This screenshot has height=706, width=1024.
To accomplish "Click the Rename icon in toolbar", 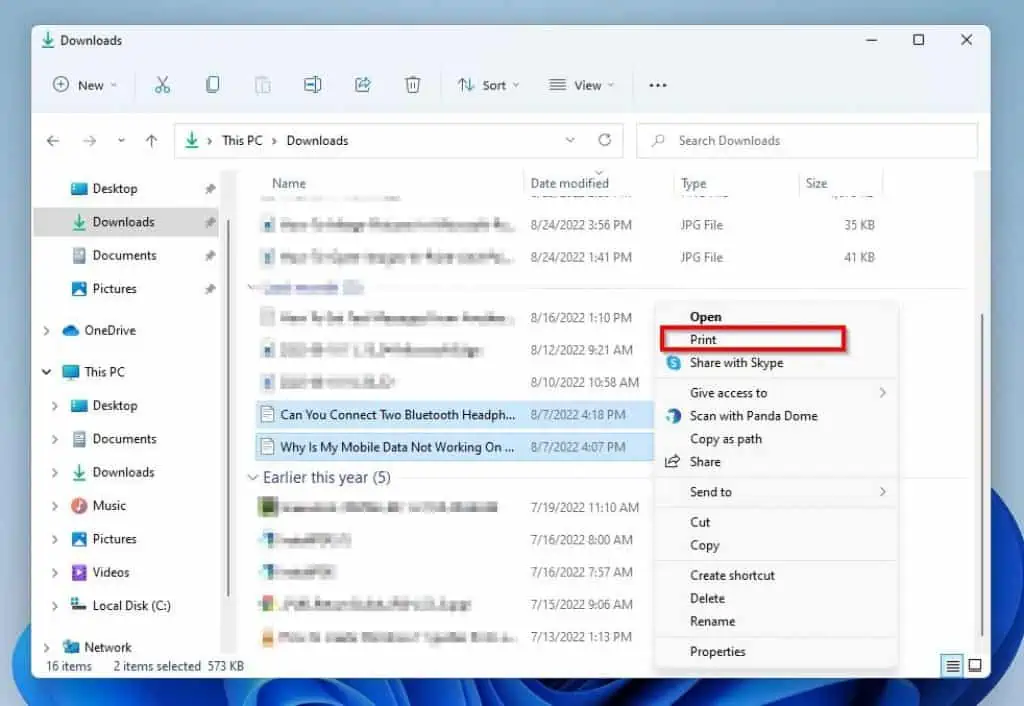I will pyautogui.click(x=312, y=85).
